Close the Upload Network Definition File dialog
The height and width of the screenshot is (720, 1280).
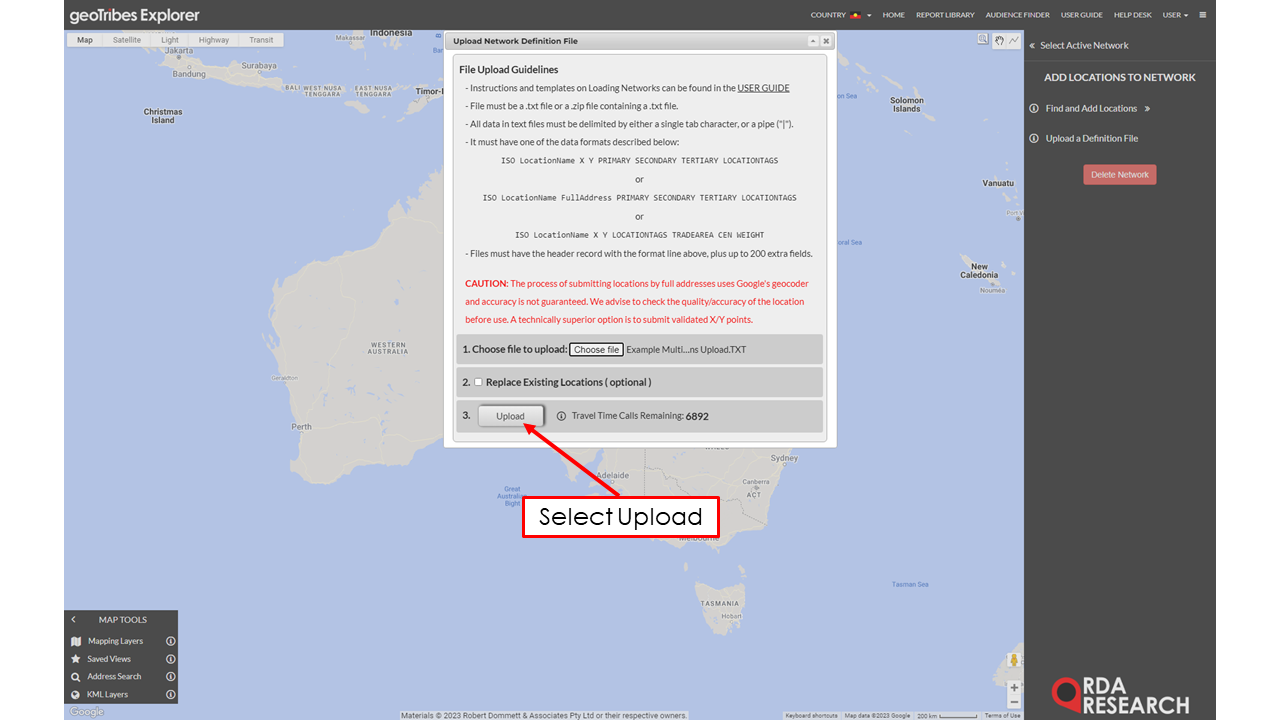coord(826,41)
